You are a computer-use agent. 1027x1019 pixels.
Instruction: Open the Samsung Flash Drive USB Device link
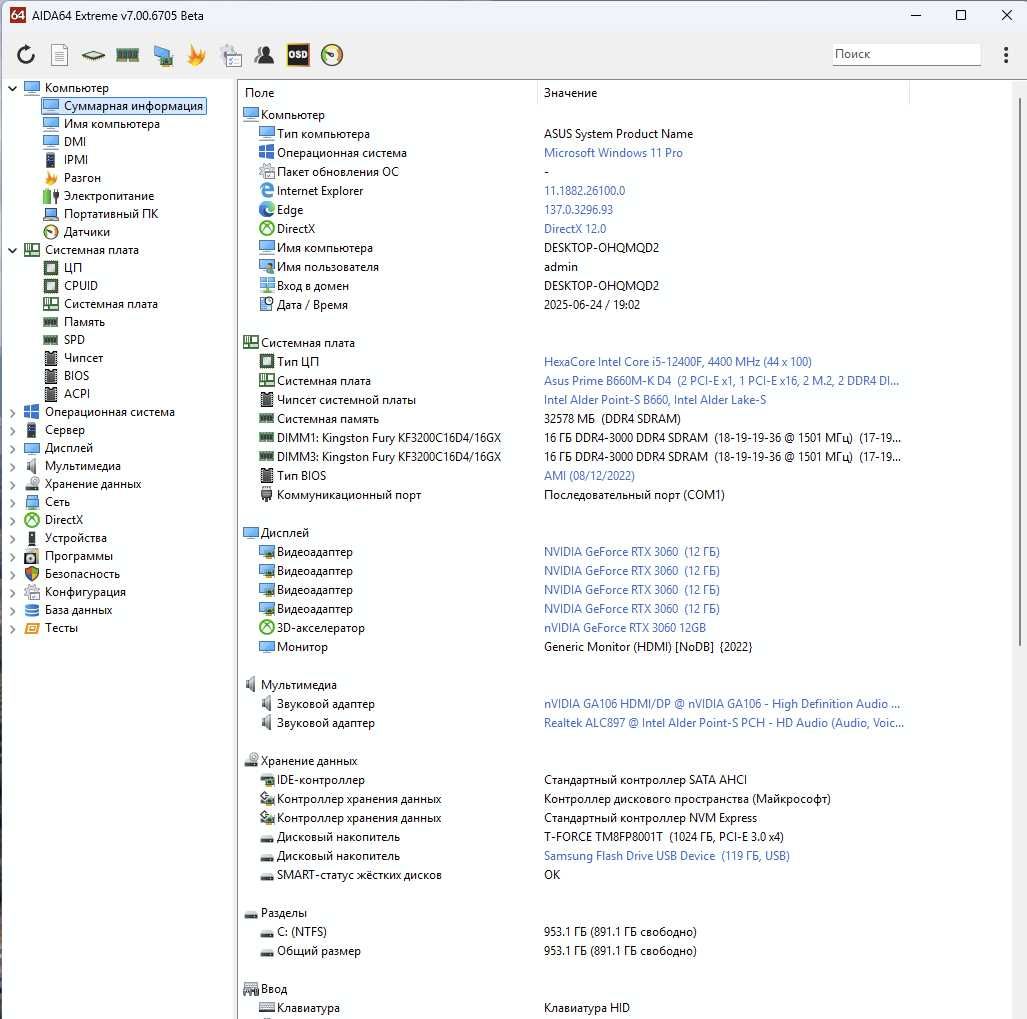[666, 856]
